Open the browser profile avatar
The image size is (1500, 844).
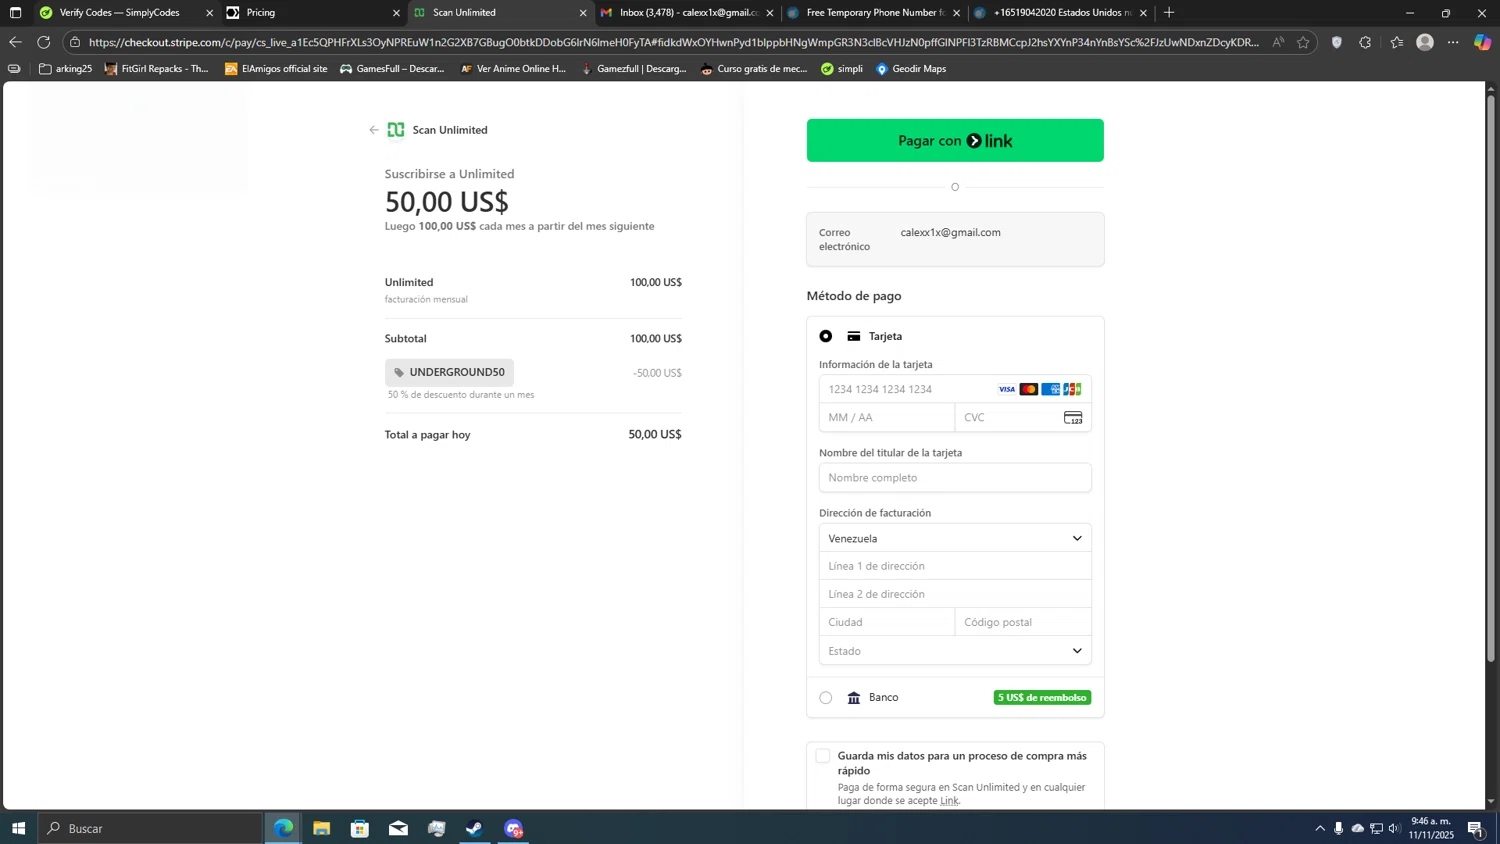[x=1425, y=42]
